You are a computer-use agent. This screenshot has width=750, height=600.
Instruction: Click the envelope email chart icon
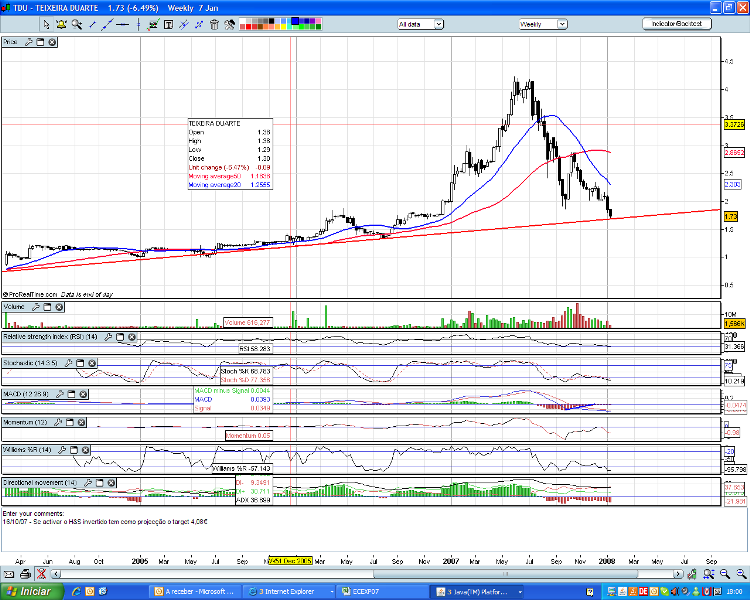(9, 574)
